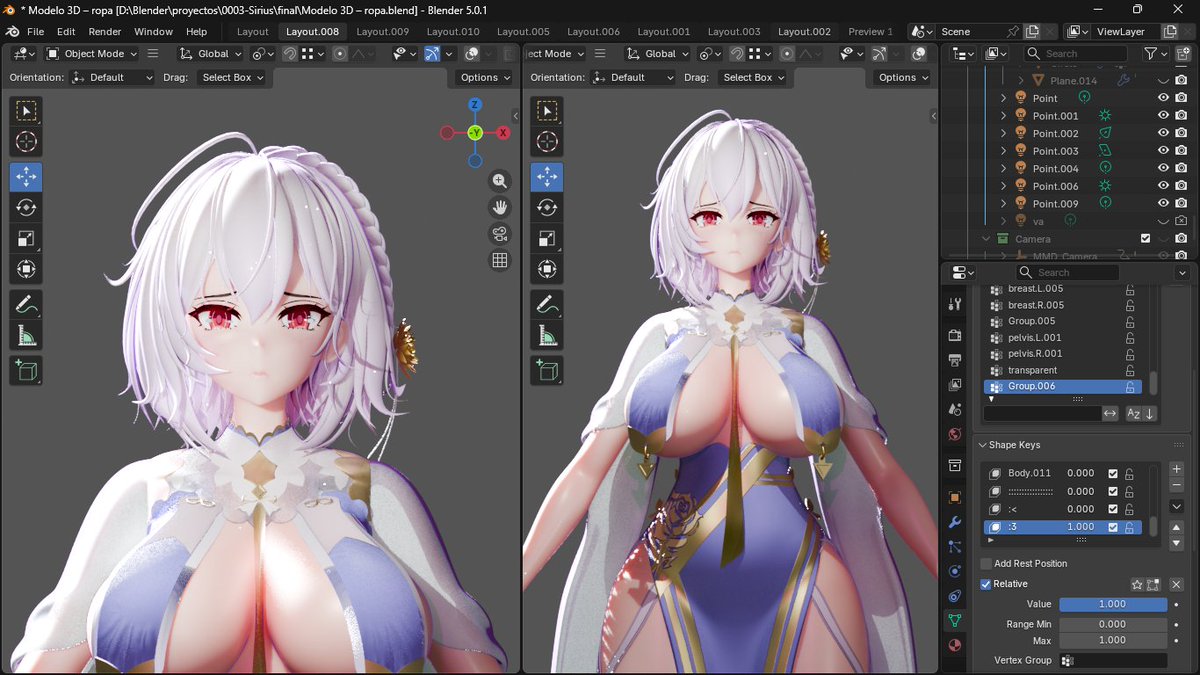Click the shape key Value slider

[x=1113, y=604]
